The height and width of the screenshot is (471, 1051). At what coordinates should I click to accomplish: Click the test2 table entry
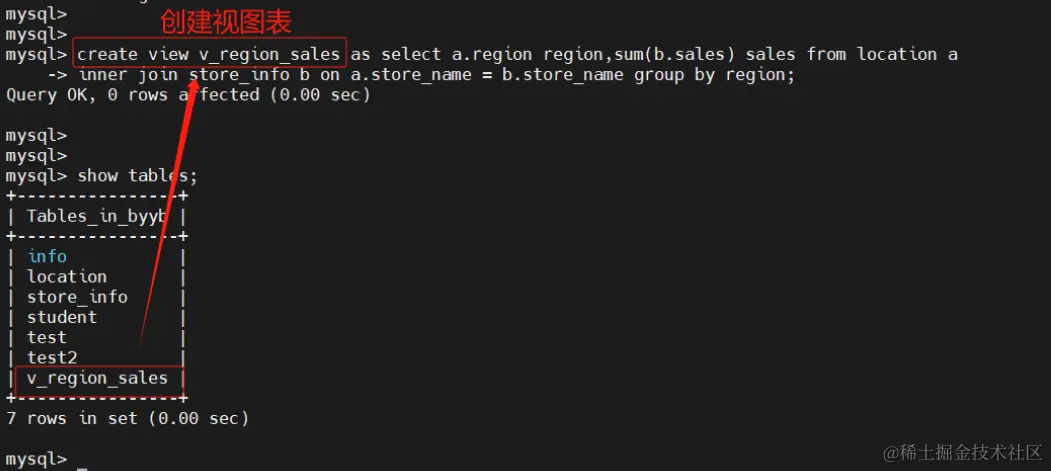(x=52, y=357)
